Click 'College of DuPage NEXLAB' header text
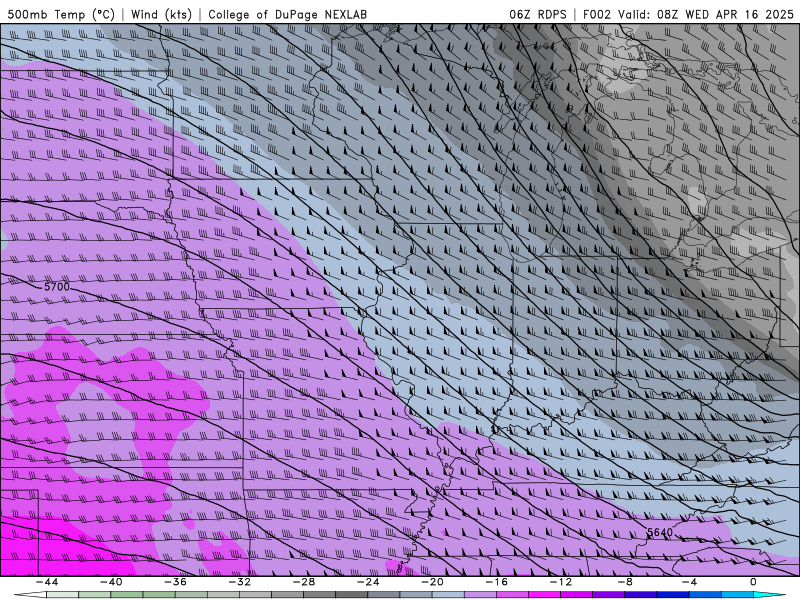 [x=287, y=14]
